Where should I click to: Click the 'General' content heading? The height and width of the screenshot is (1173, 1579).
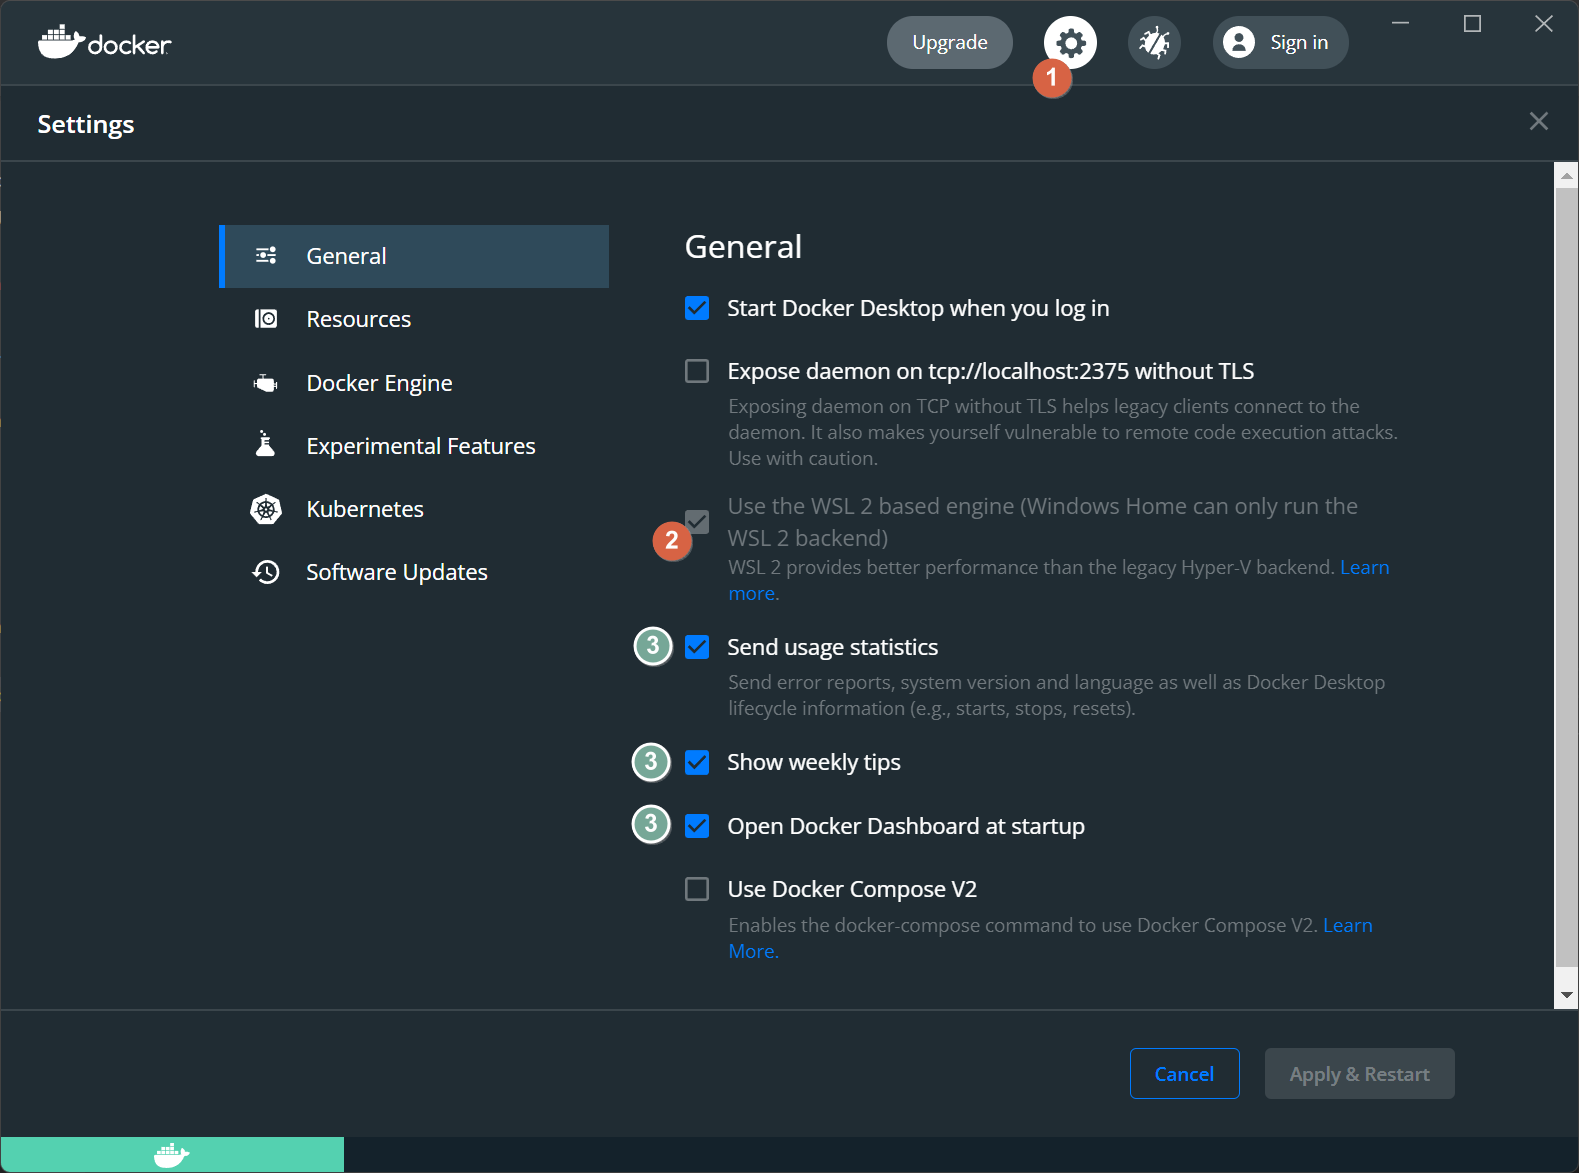pyautogui.click(x=743, y=247)
